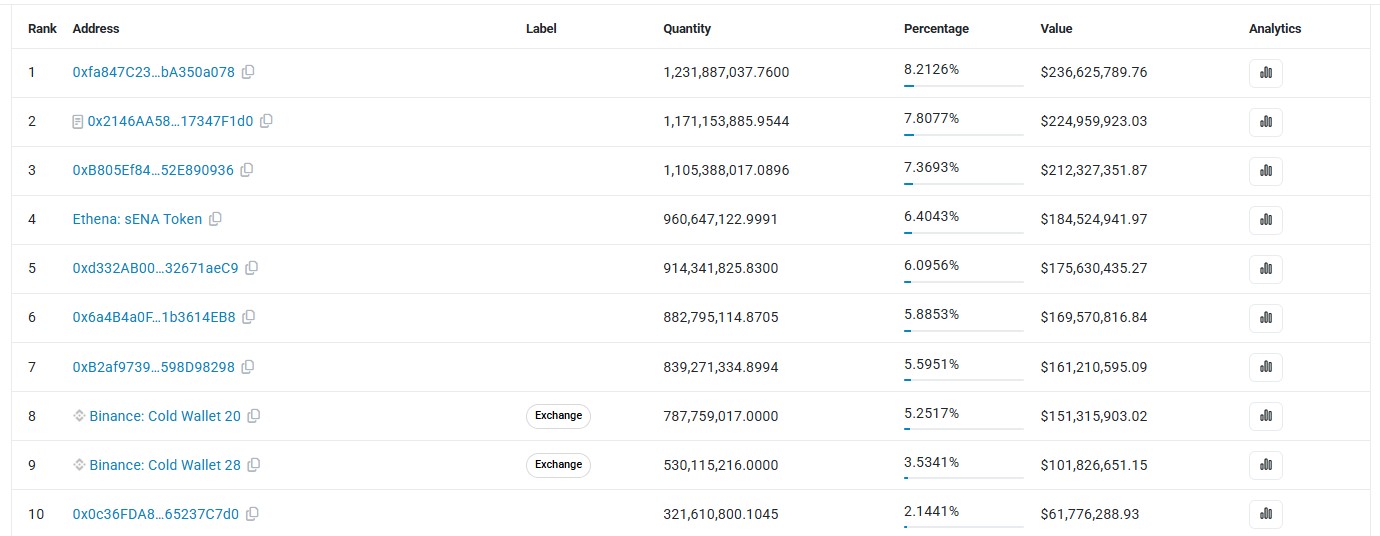Copy address 0x2146AA58…17347F1d0

pyautogui.click(x=266, y=121)
